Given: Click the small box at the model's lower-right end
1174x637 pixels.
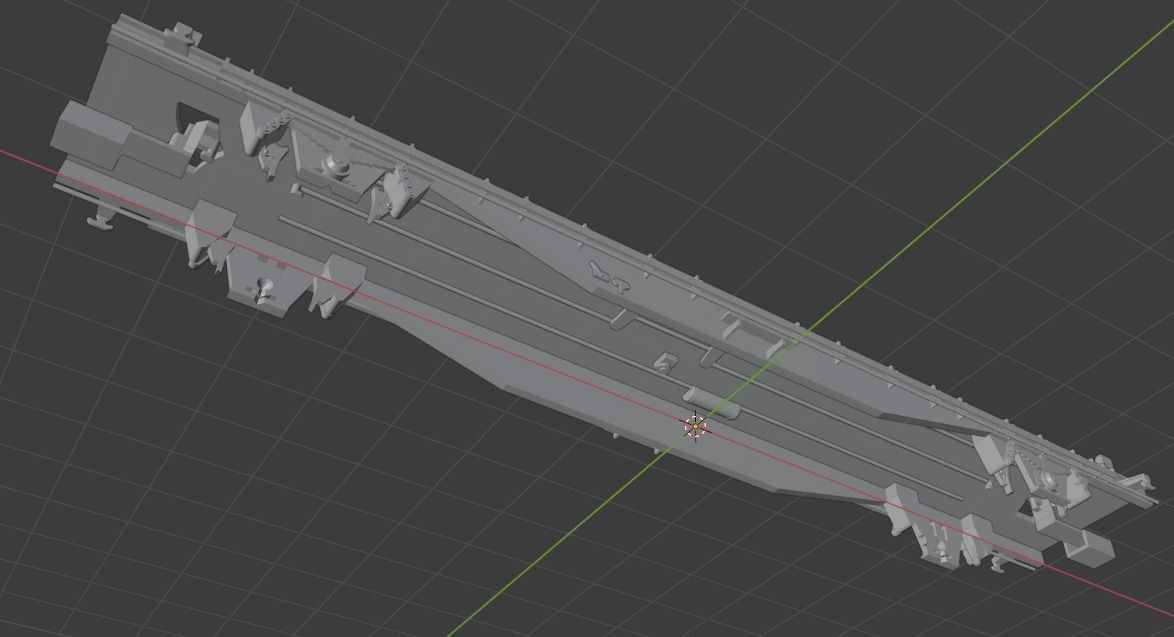Looking at the screenshot, I should pos(1089,548).
